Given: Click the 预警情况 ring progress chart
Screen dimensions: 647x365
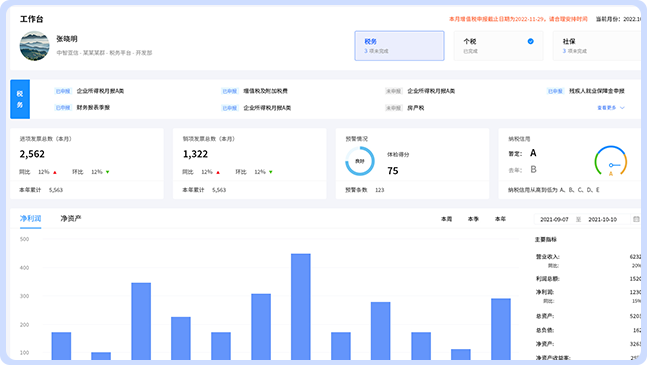Looking at the screenshot, I should (360, 161).
